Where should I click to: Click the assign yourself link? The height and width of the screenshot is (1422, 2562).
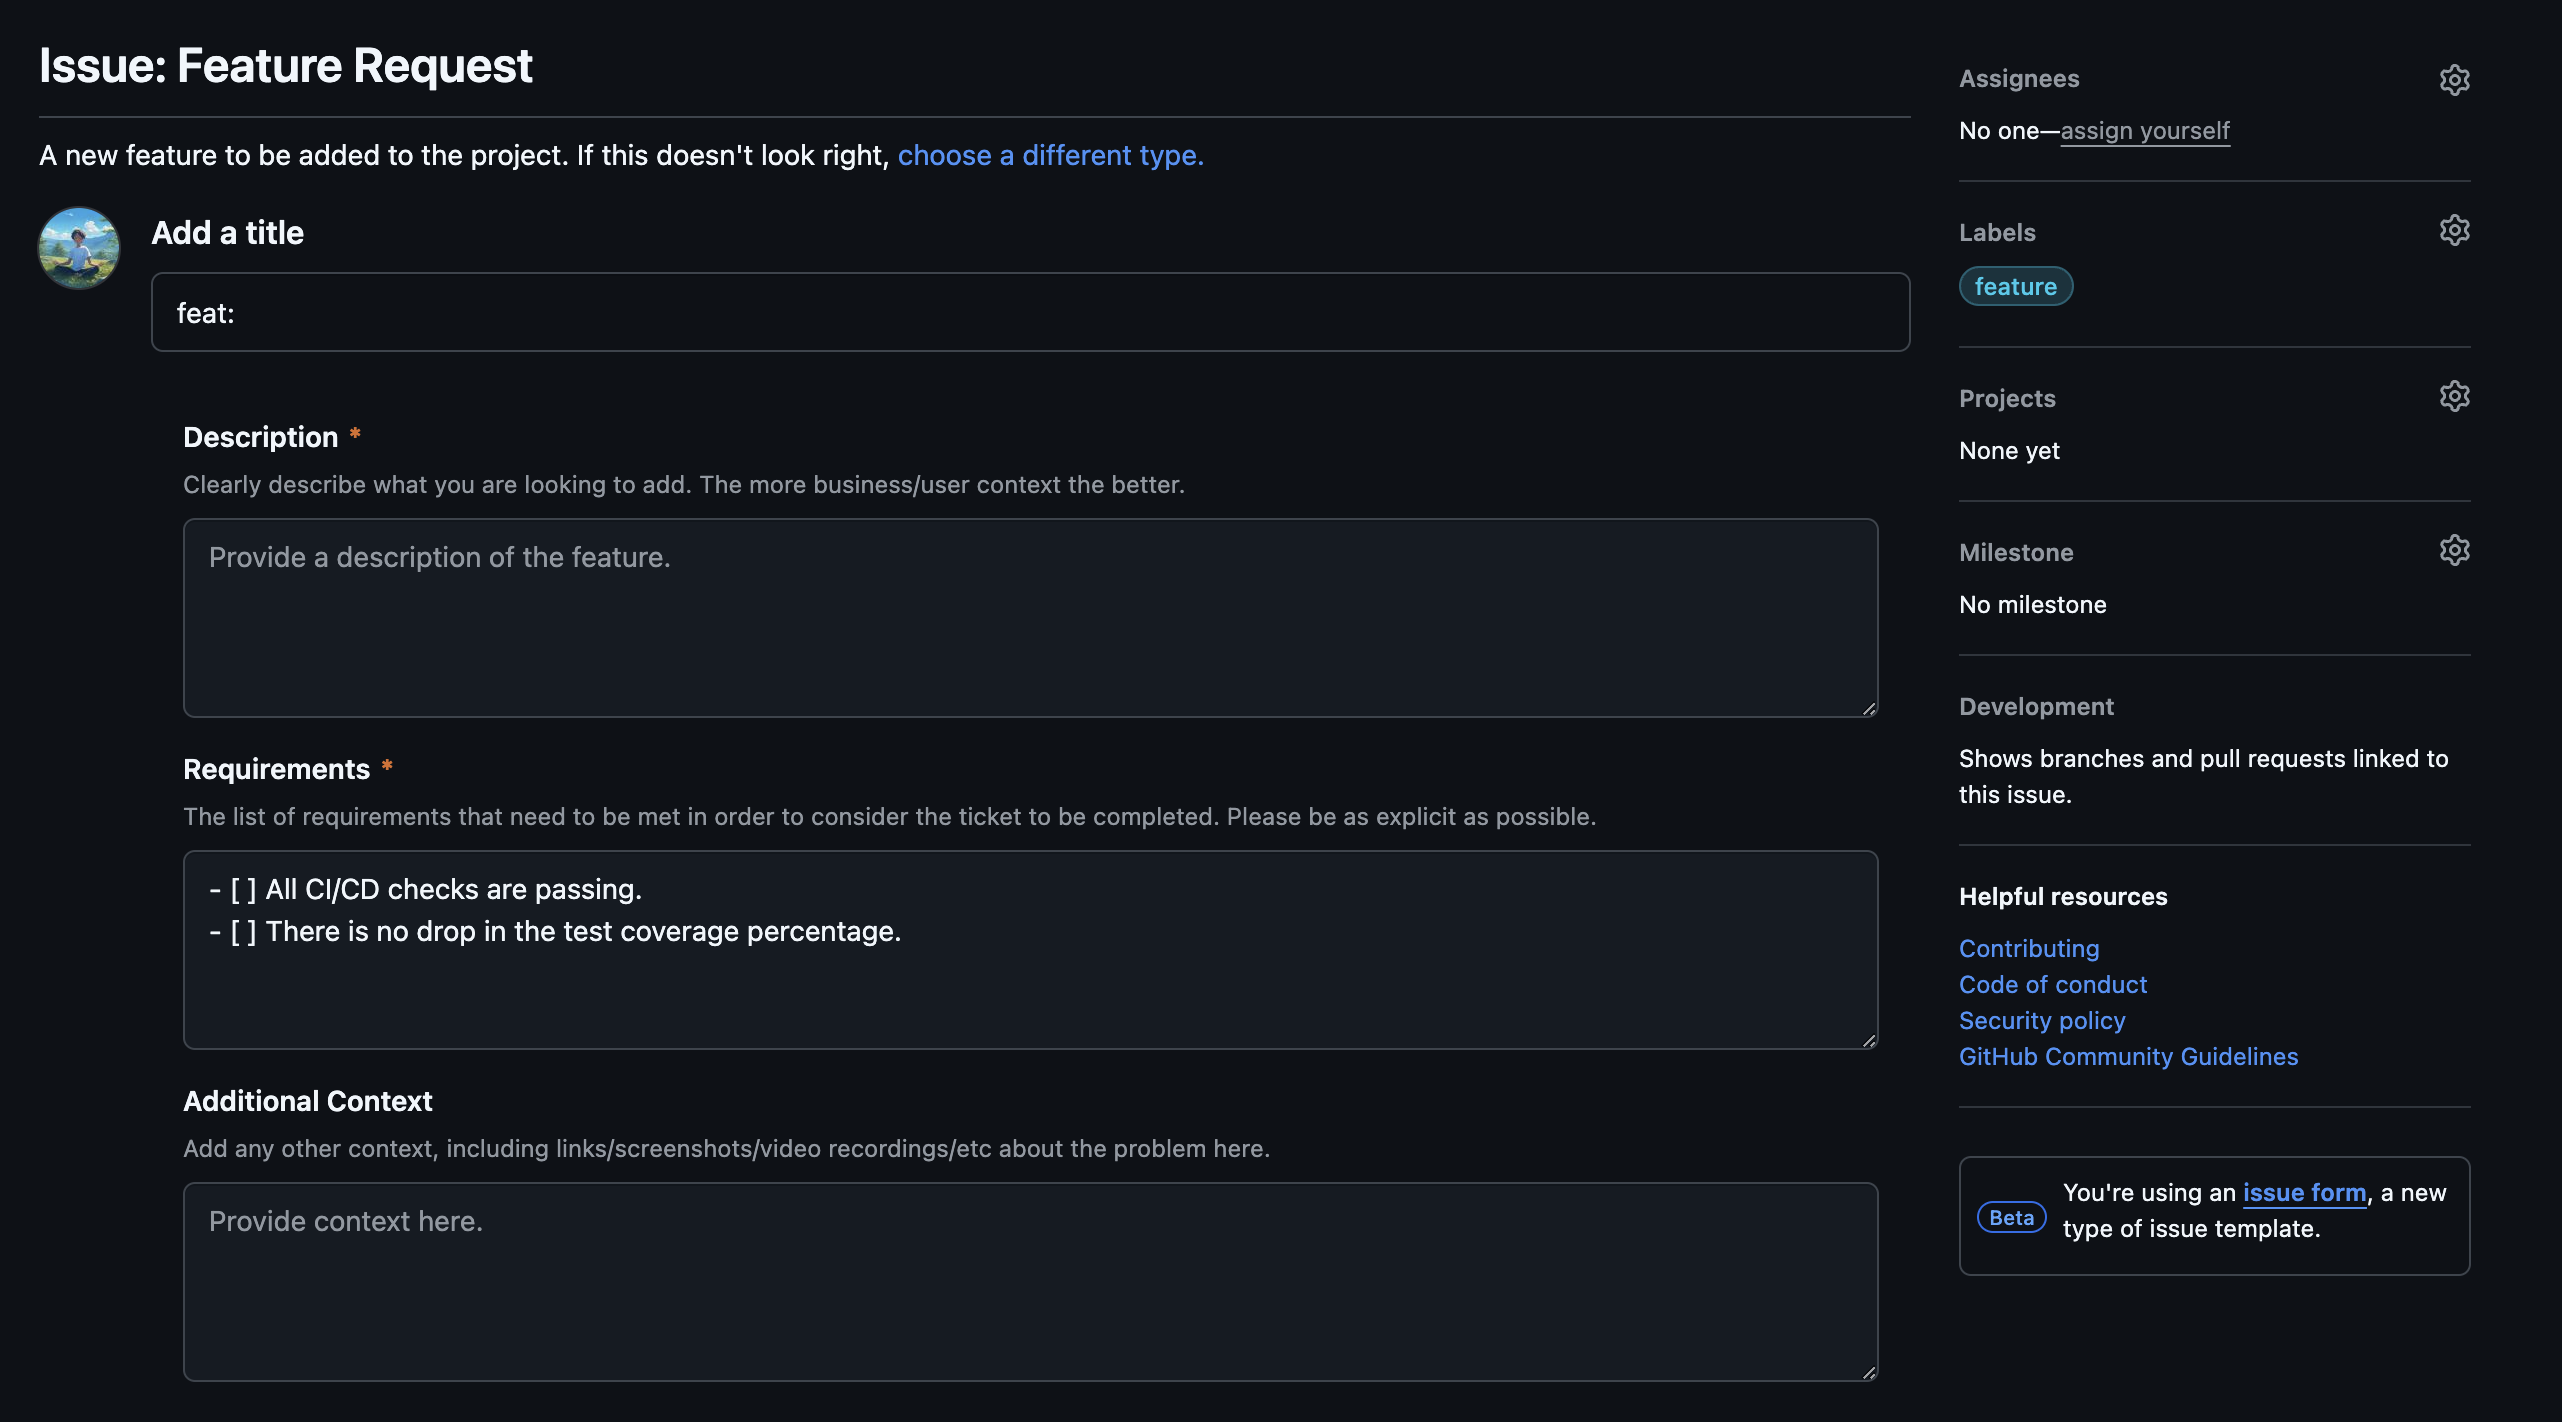[2144, 131]
